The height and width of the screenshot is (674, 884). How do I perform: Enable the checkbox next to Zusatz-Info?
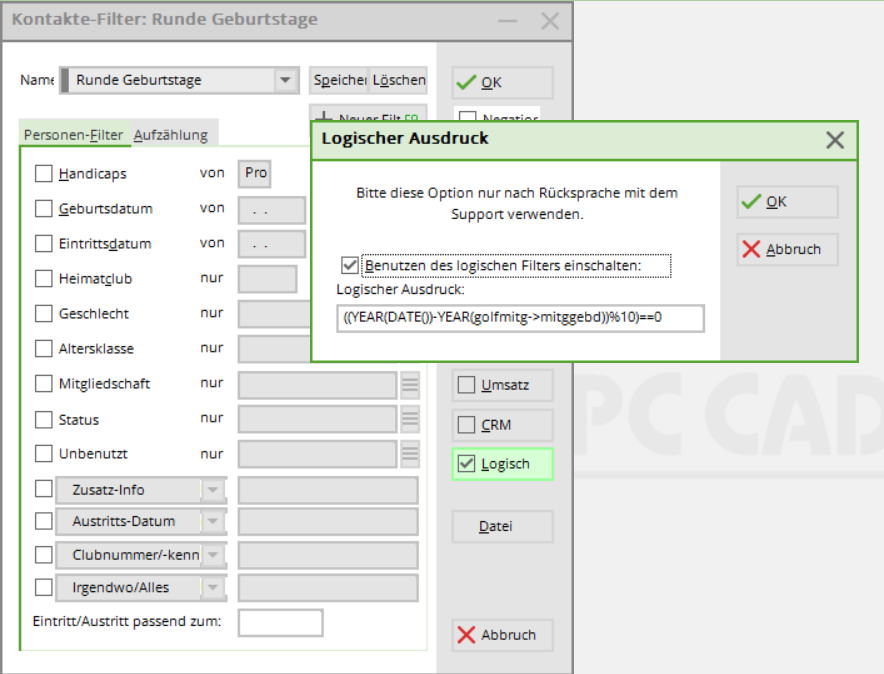click(x=43, y=489)
